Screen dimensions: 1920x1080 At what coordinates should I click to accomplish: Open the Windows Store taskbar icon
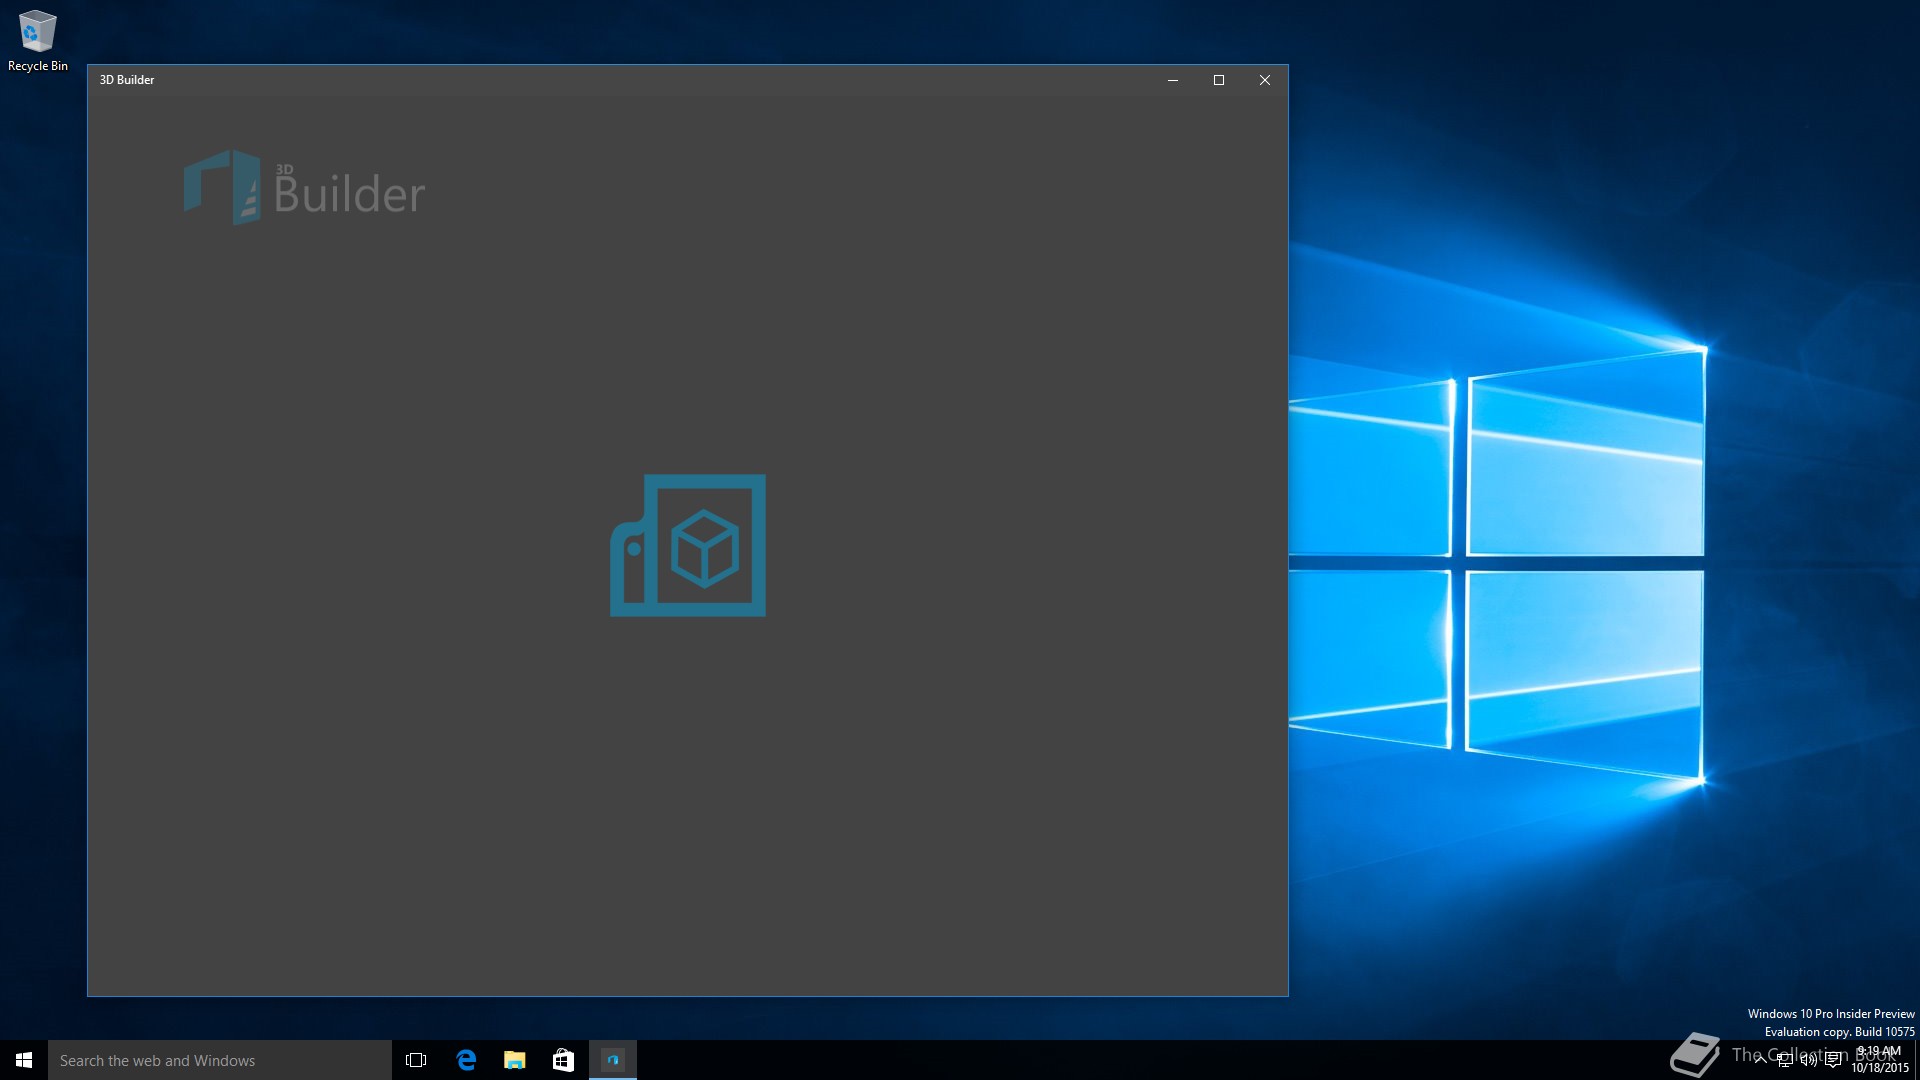pos(564,1060)
